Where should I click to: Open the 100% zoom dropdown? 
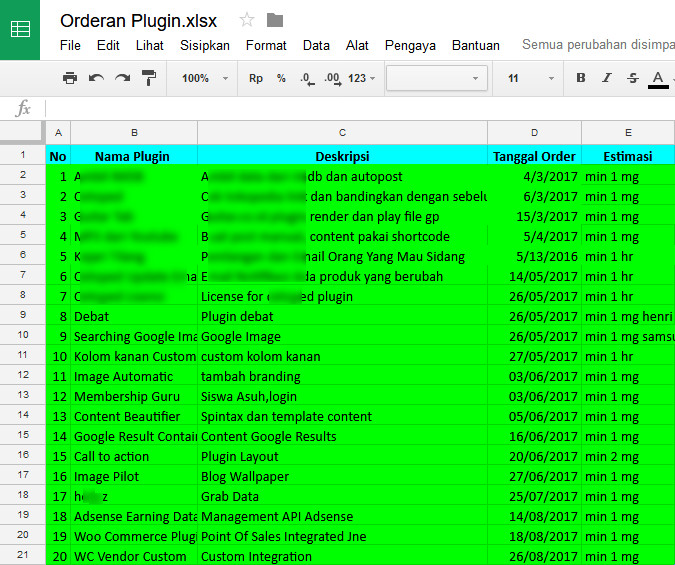(x=204, y=78)
